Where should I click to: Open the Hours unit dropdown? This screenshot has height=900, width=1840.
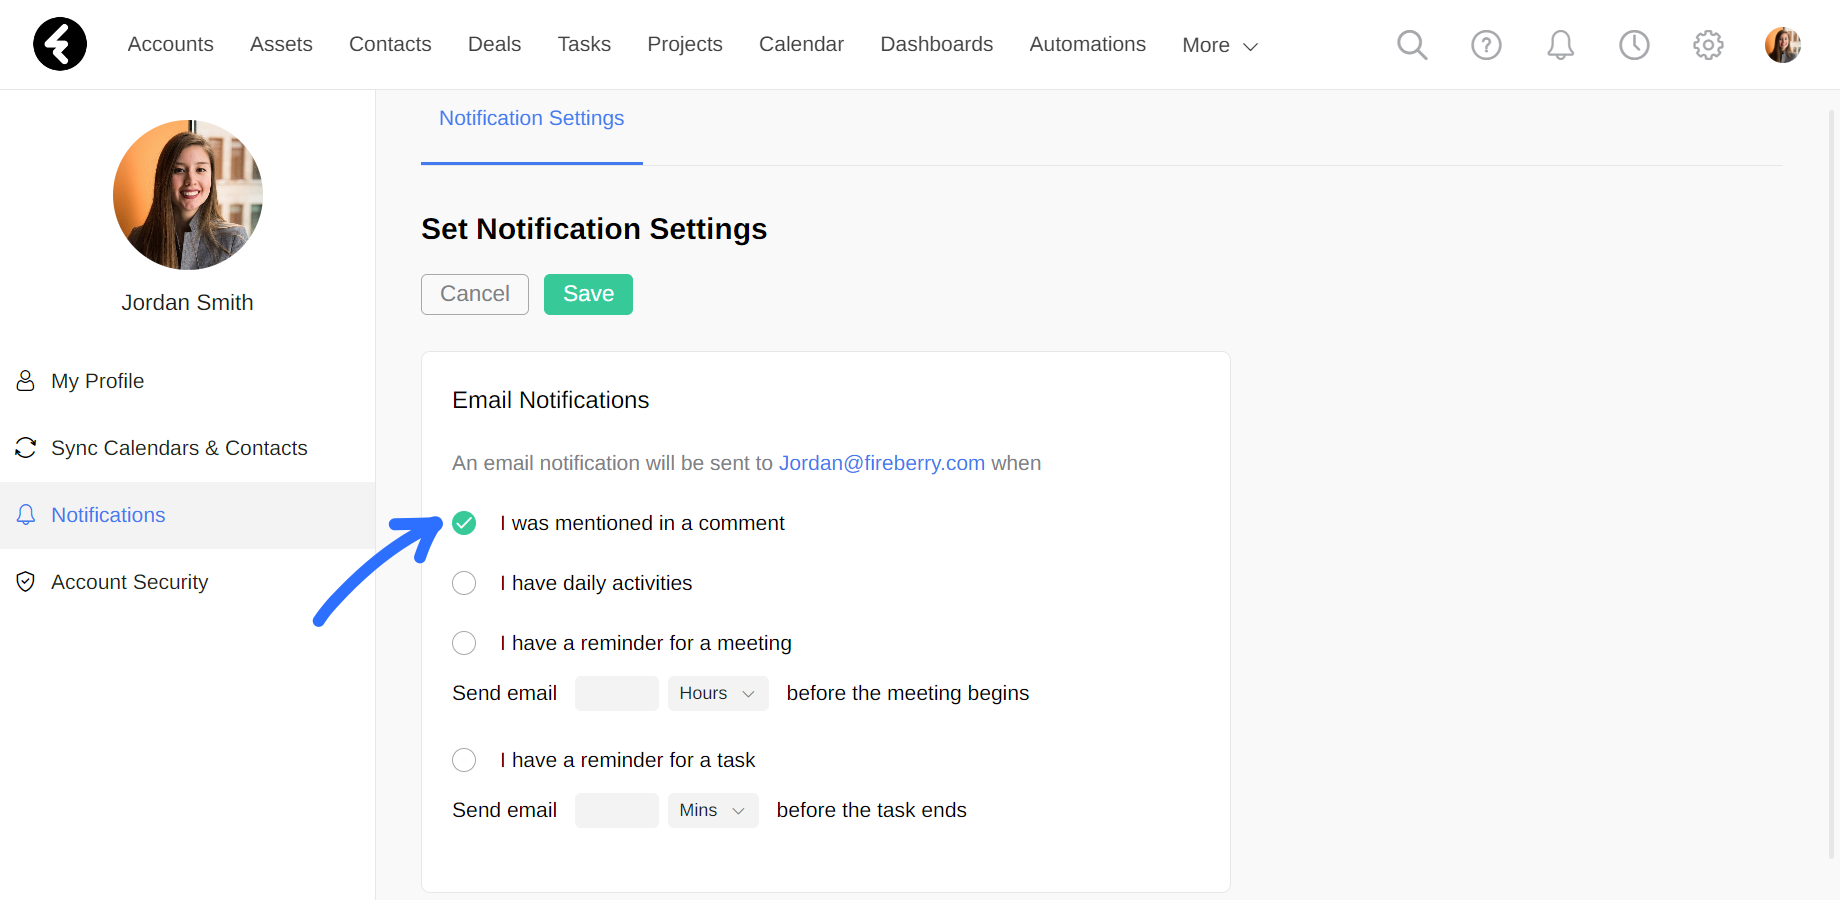pos(718,693)
